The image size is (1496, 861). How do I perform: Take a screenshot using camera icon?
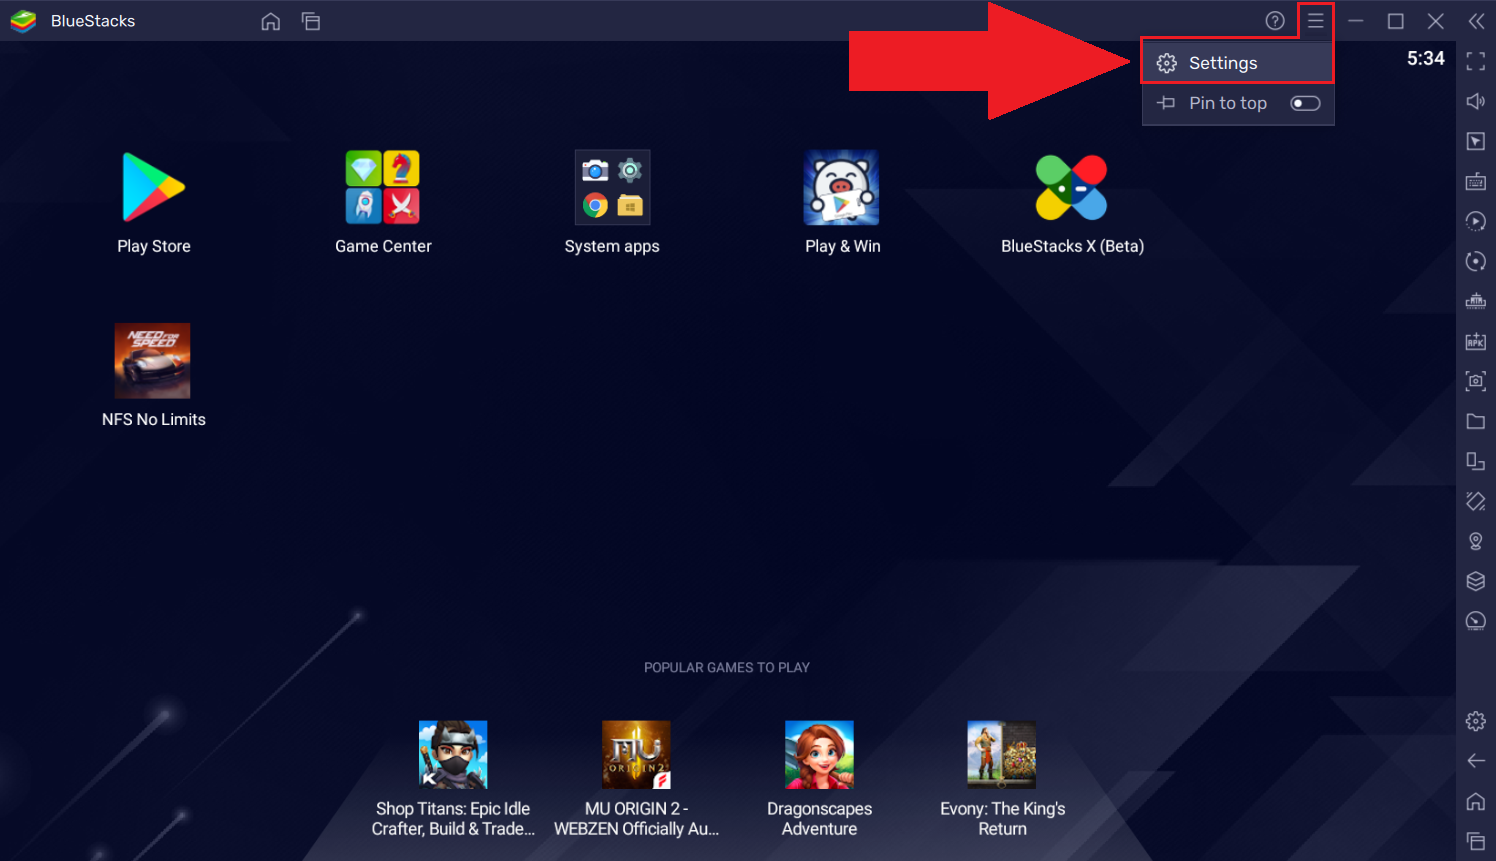(x=1476, y=382)
